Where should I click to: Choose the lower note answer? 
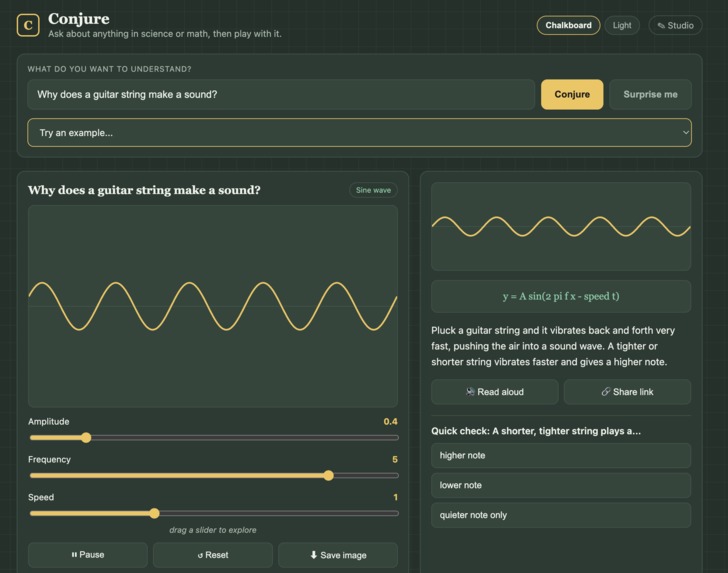click(561, 485)
